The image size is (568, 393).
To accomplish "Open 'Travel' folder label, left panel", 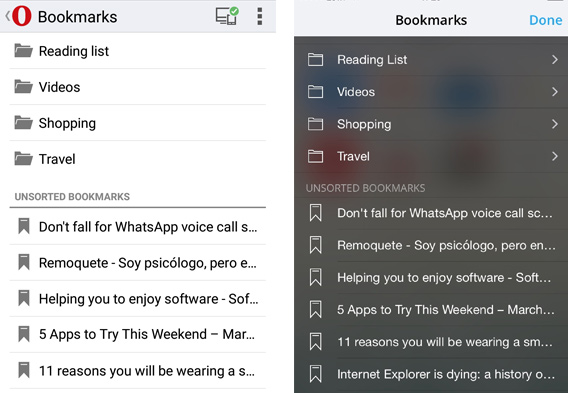I will [x=57, y=159].
